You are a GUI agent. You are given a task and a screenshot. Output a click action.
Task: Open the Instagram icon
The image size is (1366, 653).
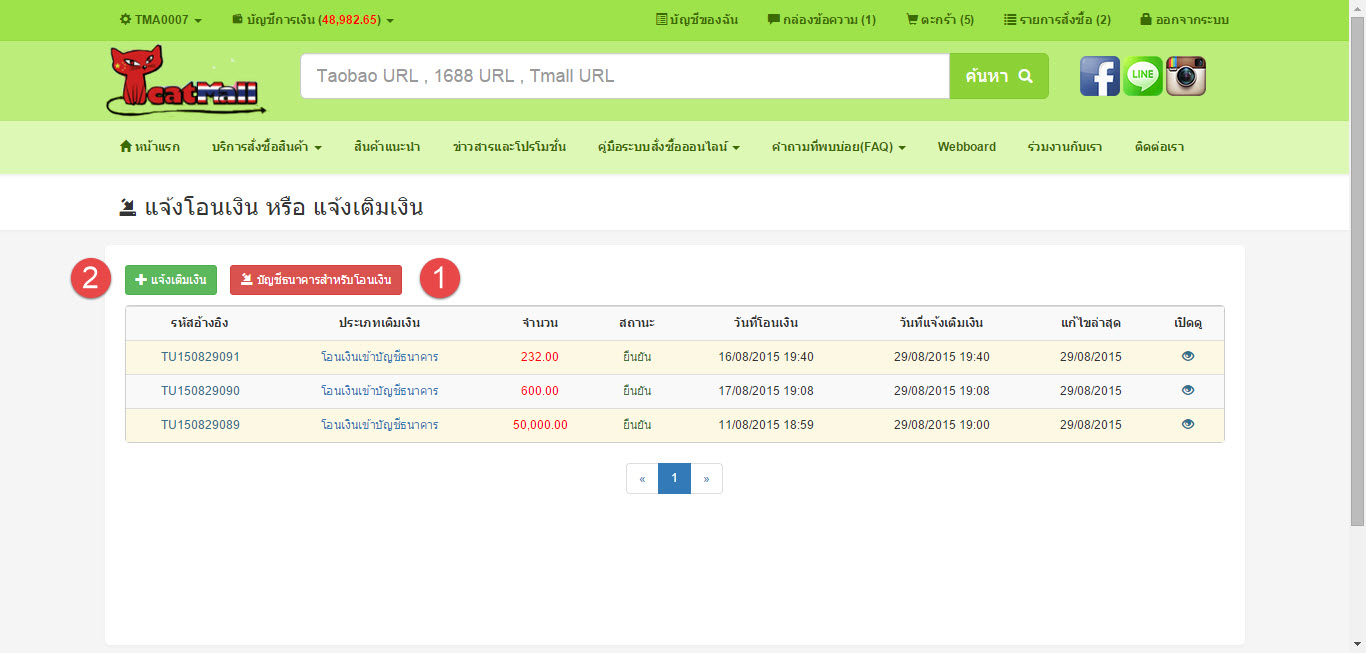pyautogui.click(x=1186, y=76)
